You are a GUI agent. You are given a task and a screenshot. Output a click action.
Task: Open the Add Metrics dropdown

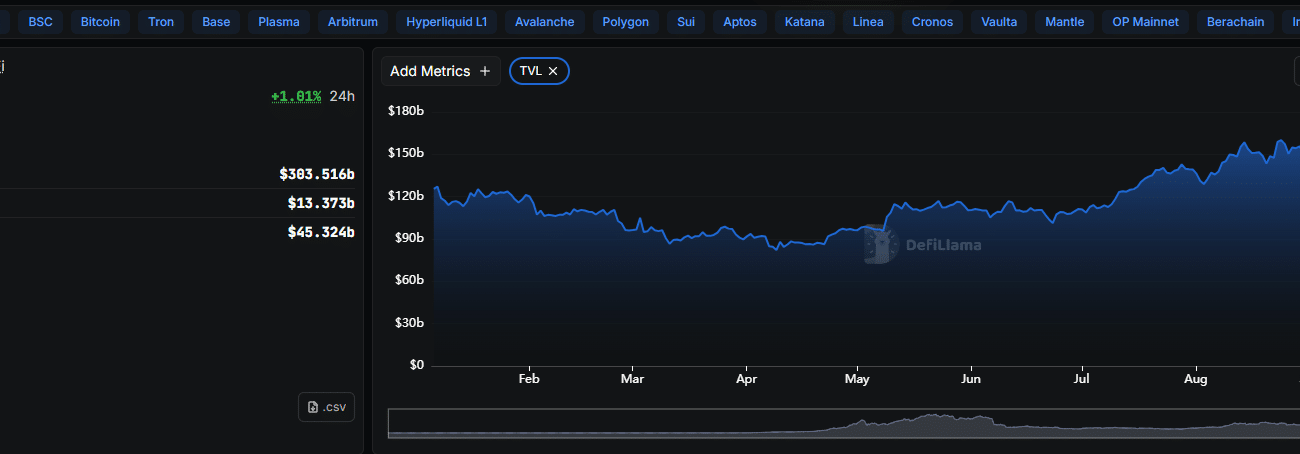click(440, 71)
